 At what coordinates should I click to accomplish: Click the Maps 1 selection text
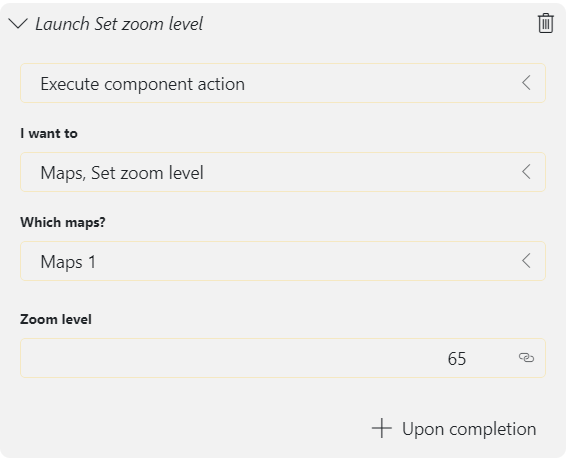pos(68,262)
